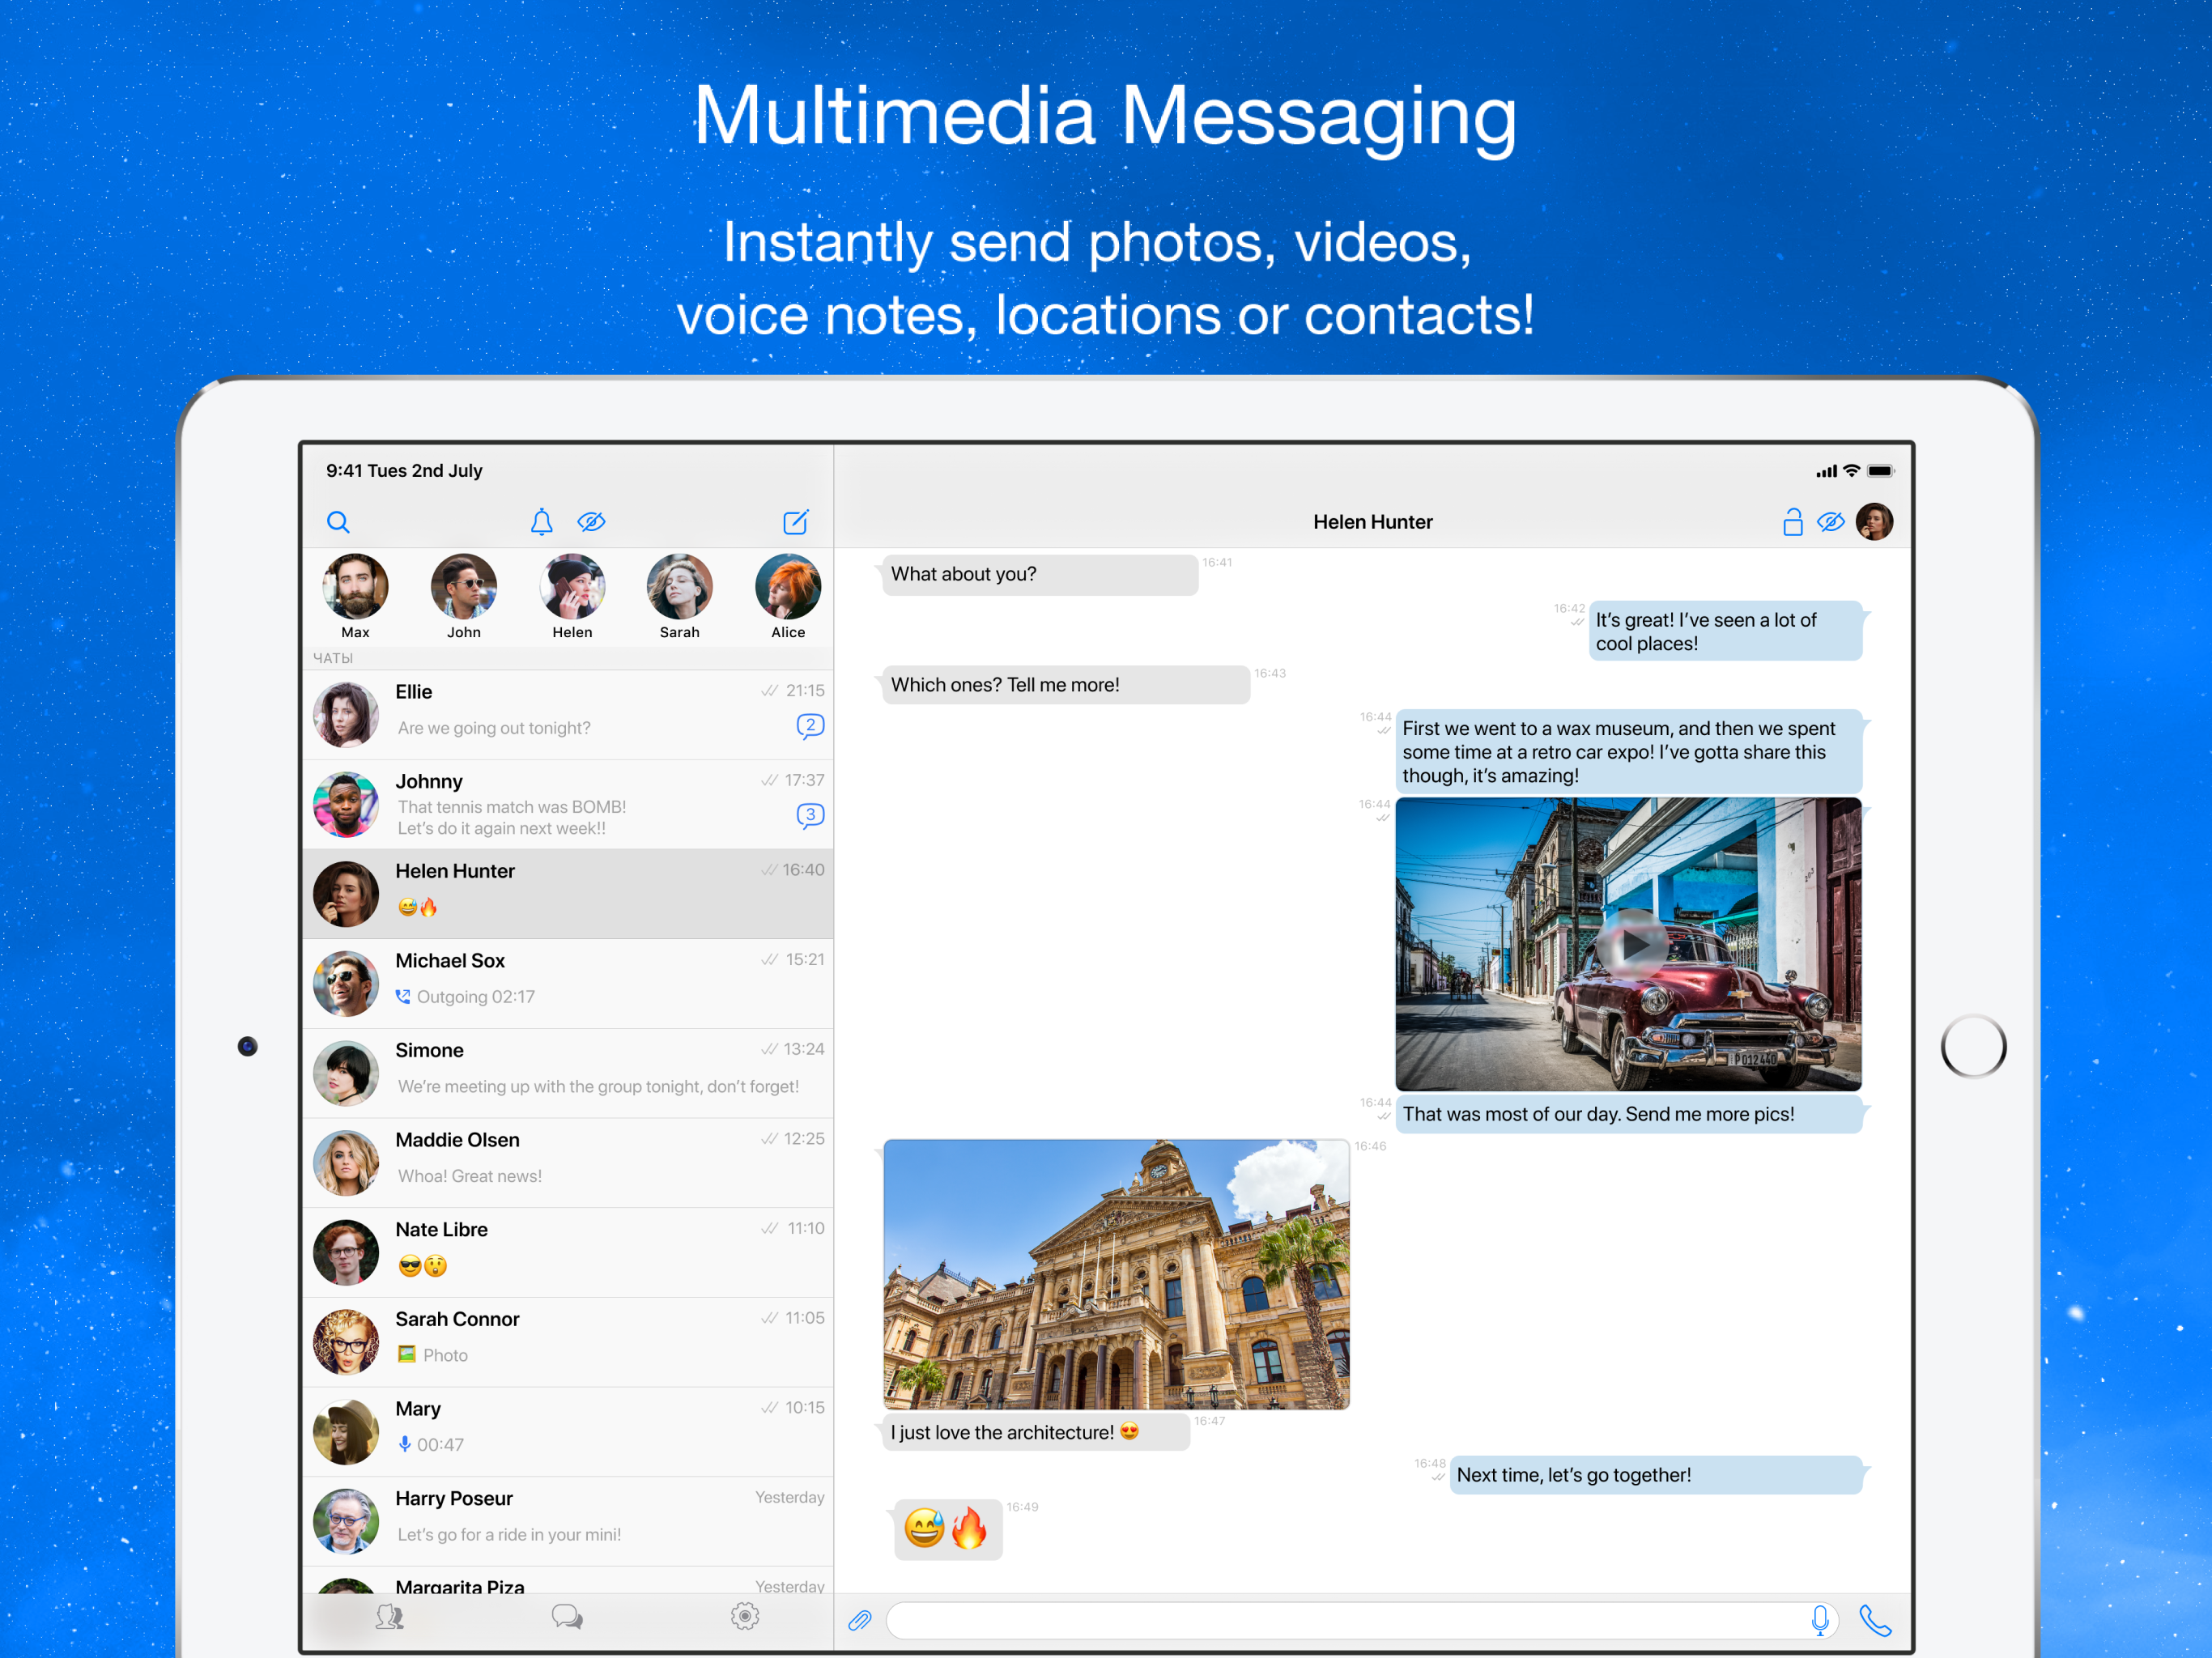Tap the cellular signal bars in status bar
The width and height of the screenshot is (2212, 1658).
point(1826,471)
